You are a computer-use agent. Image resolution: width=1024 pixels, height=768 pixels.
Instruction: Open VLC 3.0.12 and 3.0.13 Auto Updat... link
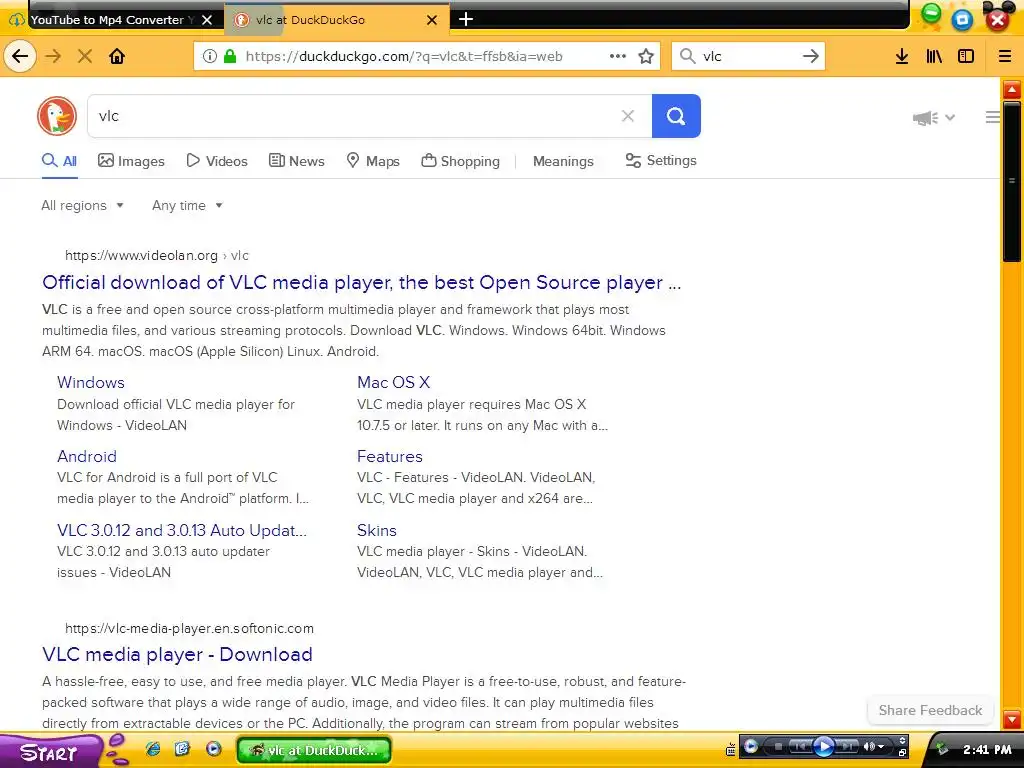pos(182,530)
